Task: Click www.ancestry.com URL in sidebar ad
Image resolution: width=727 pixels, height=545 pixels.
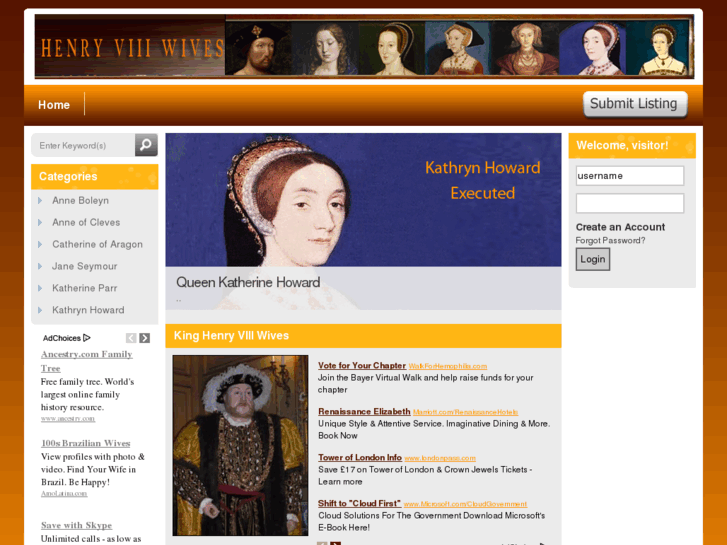Action: [x=68, y=419]
